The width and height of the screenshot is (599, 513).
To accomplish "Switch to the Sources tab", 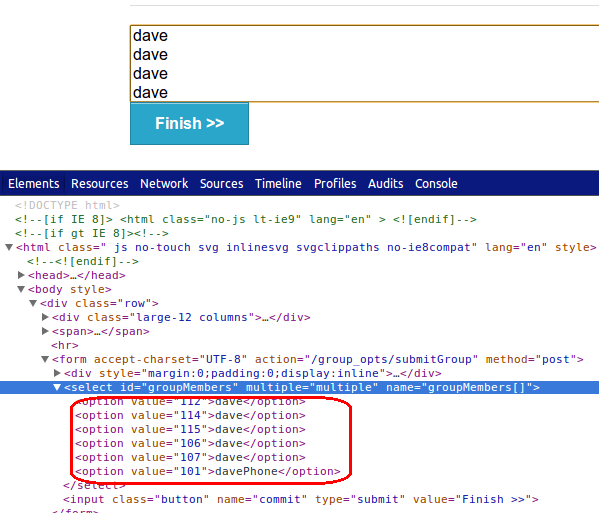I will (222, 184).
